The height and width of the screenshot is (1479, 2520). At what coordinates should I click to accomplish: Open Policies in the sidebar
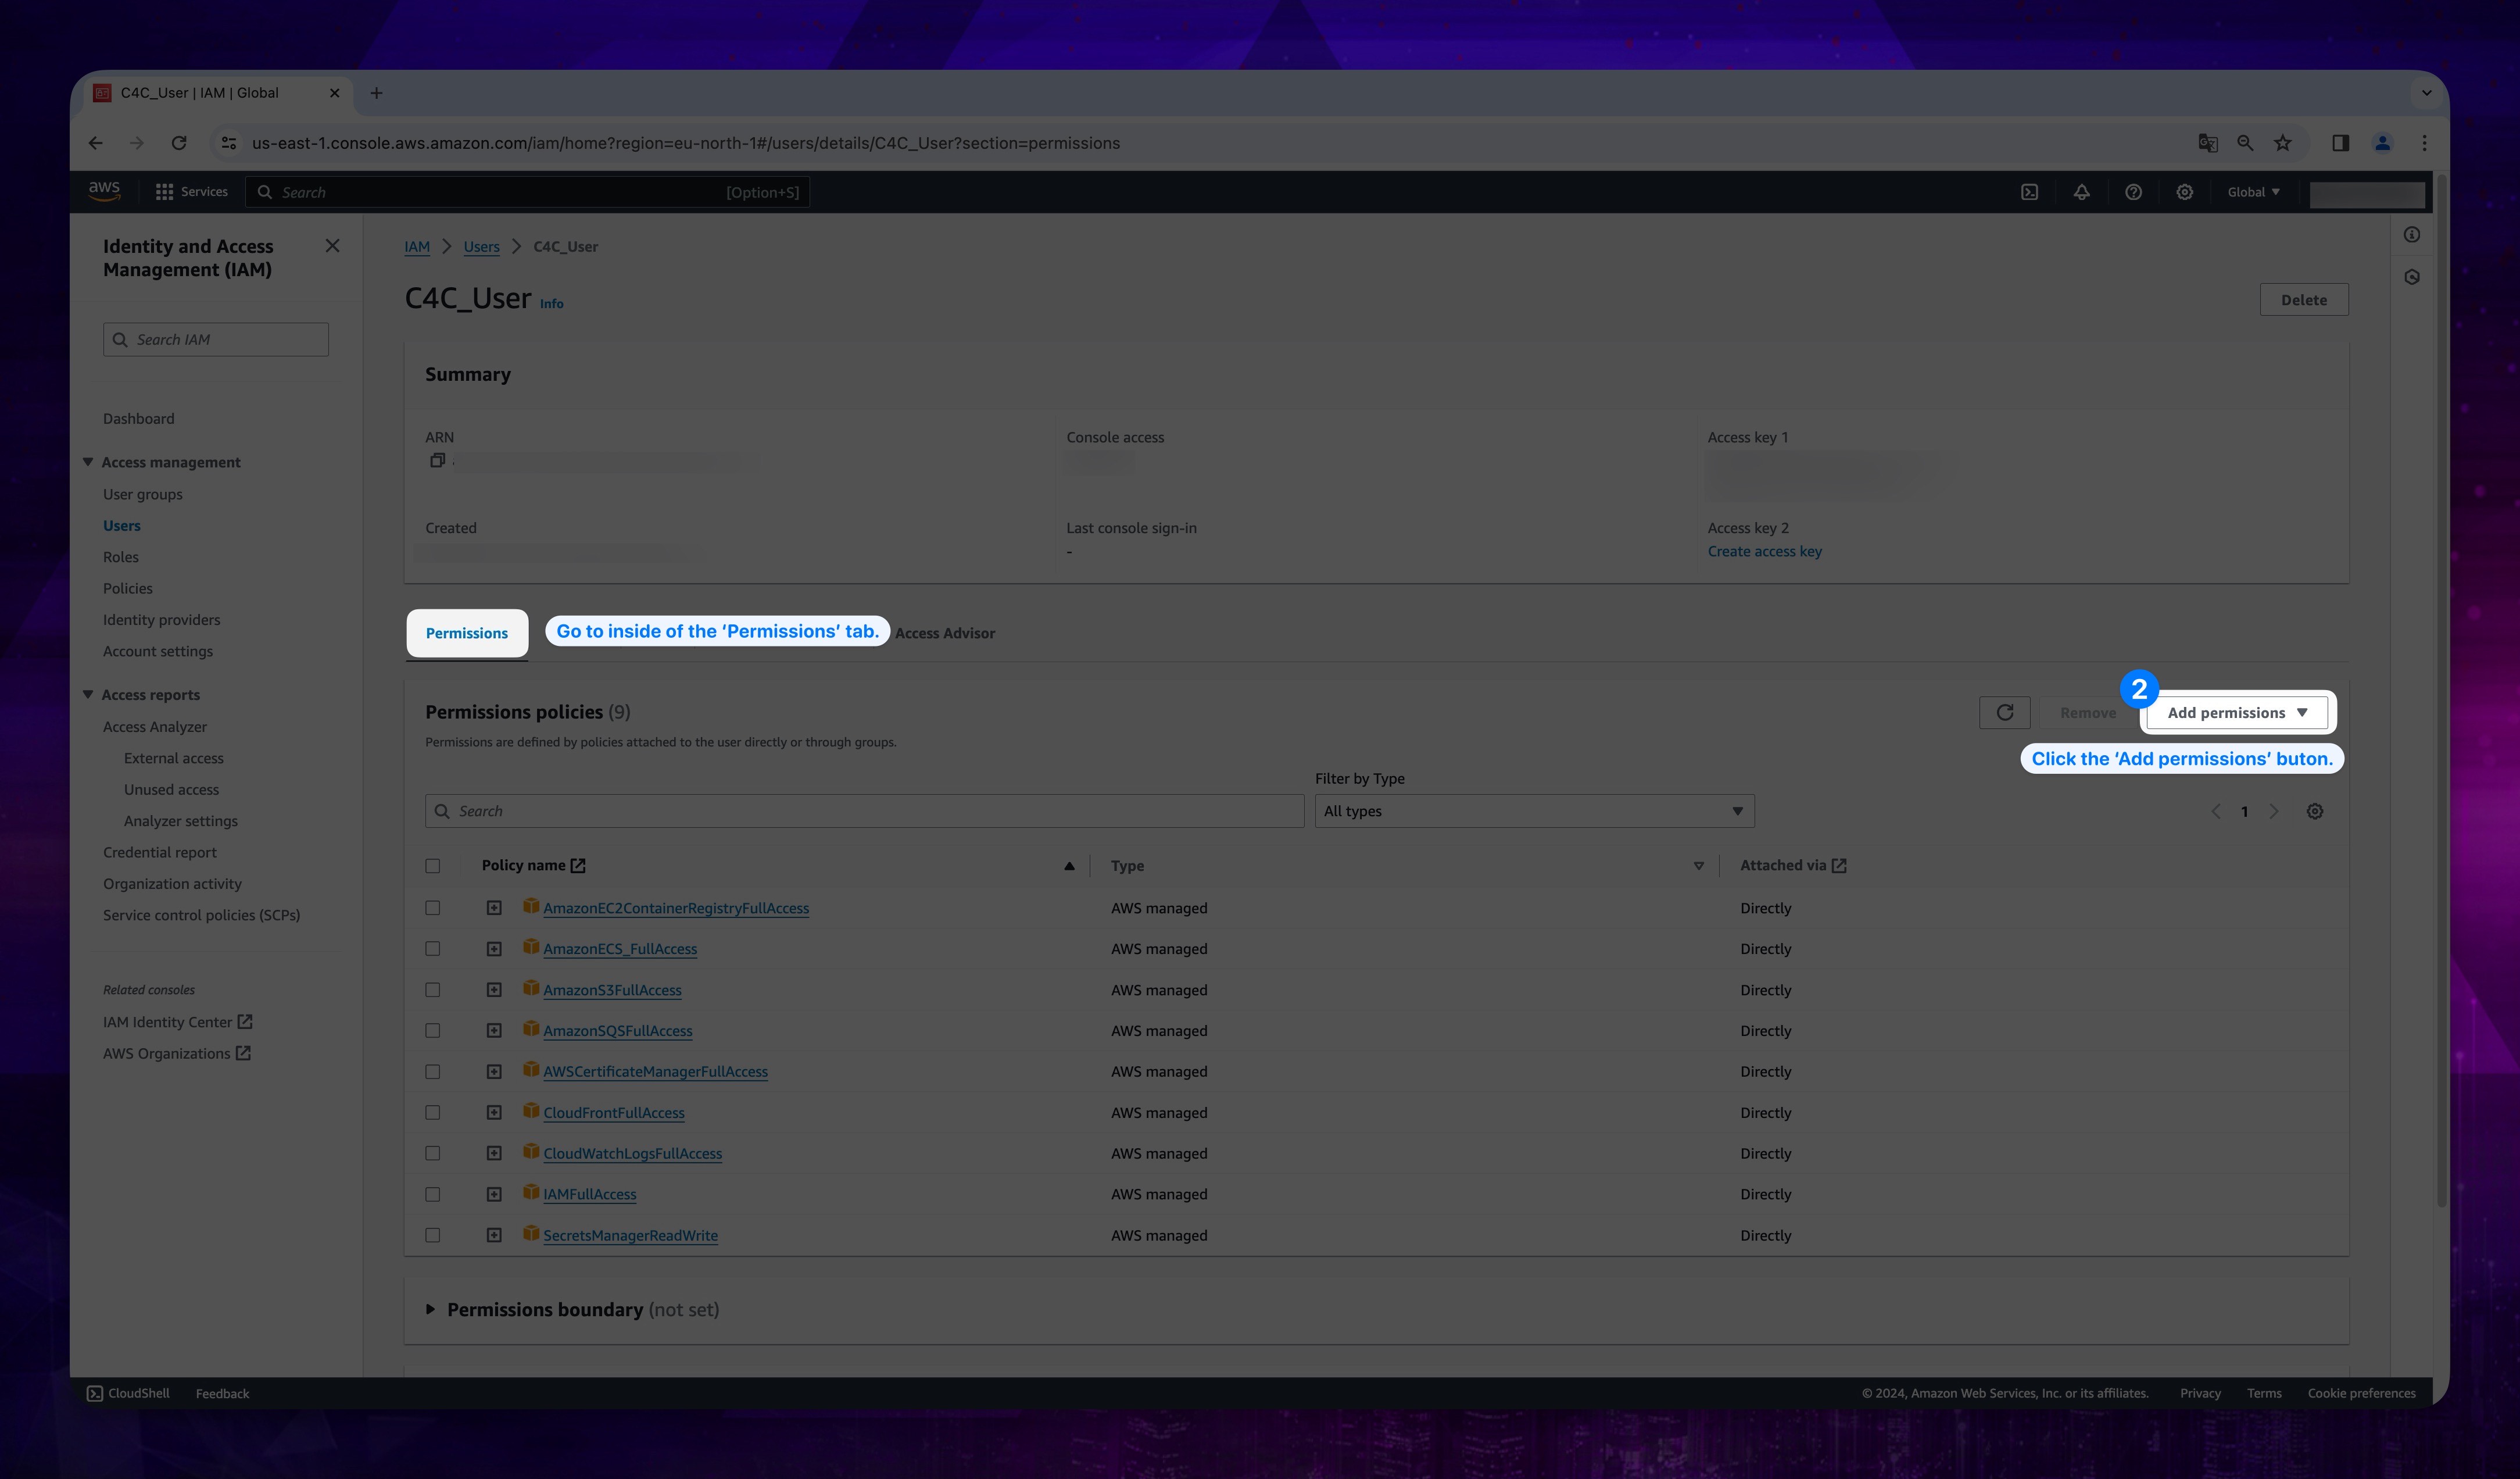pyautogui.click(x=128, y=588)
